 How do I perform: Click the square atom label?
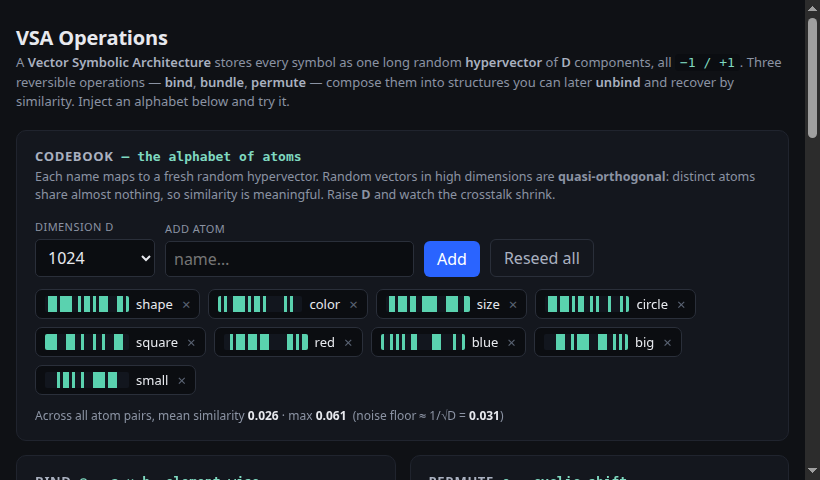click(x=157, y=343)
